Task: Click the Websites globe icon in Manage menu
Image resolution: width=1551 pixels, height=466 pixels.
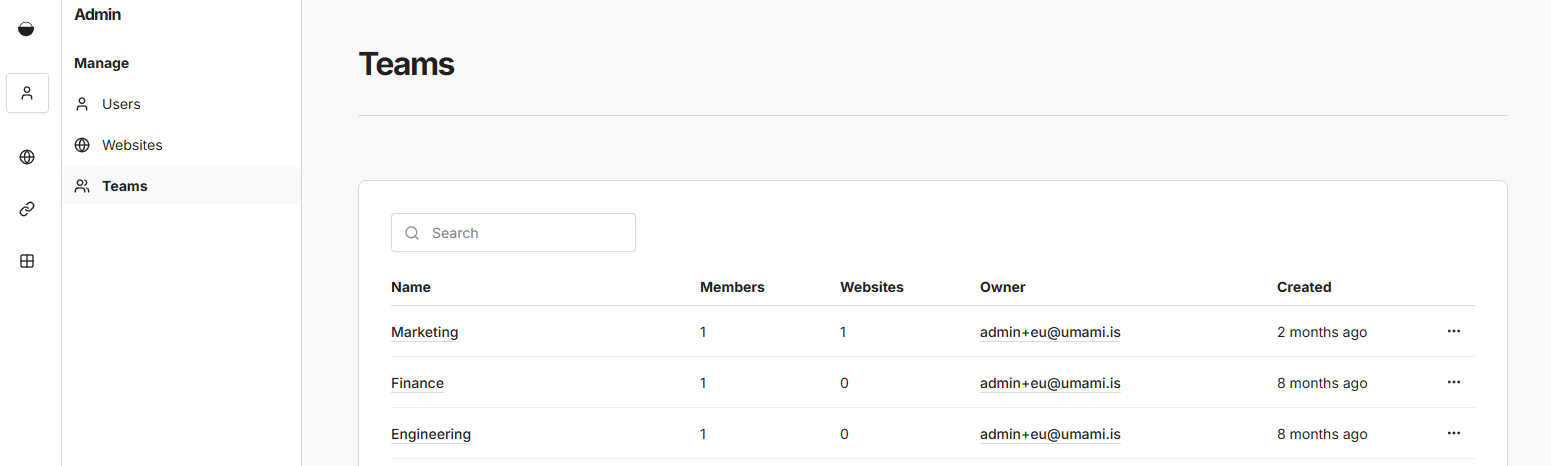Action: 82,145
